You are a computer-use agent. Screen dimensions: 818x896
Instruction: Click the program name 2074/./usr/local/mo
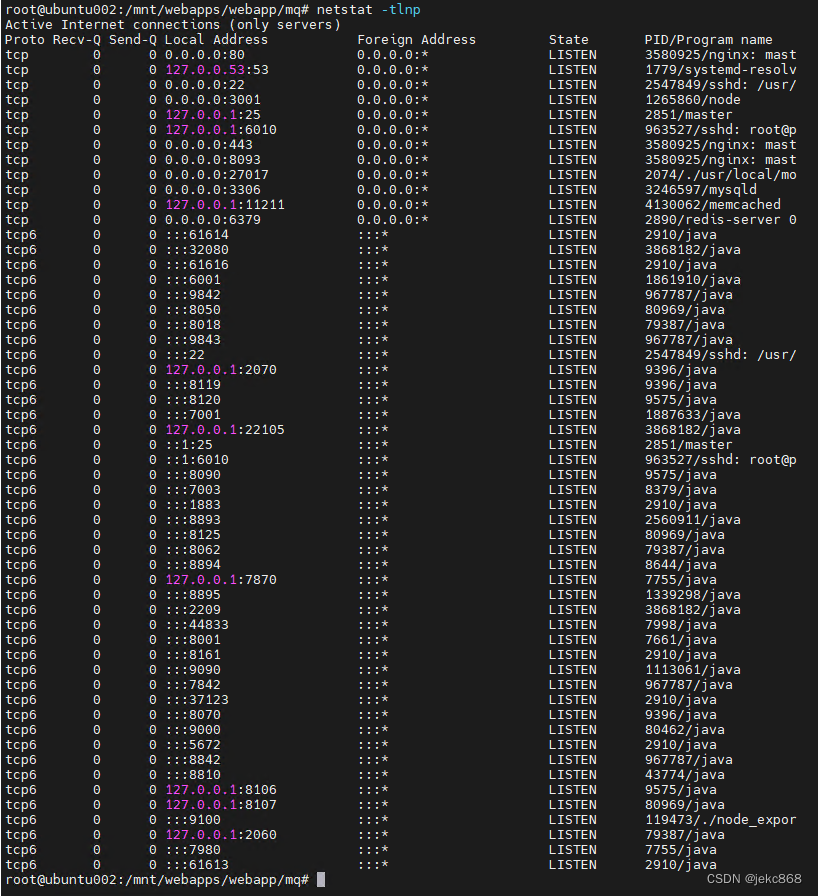click(721, 175)
